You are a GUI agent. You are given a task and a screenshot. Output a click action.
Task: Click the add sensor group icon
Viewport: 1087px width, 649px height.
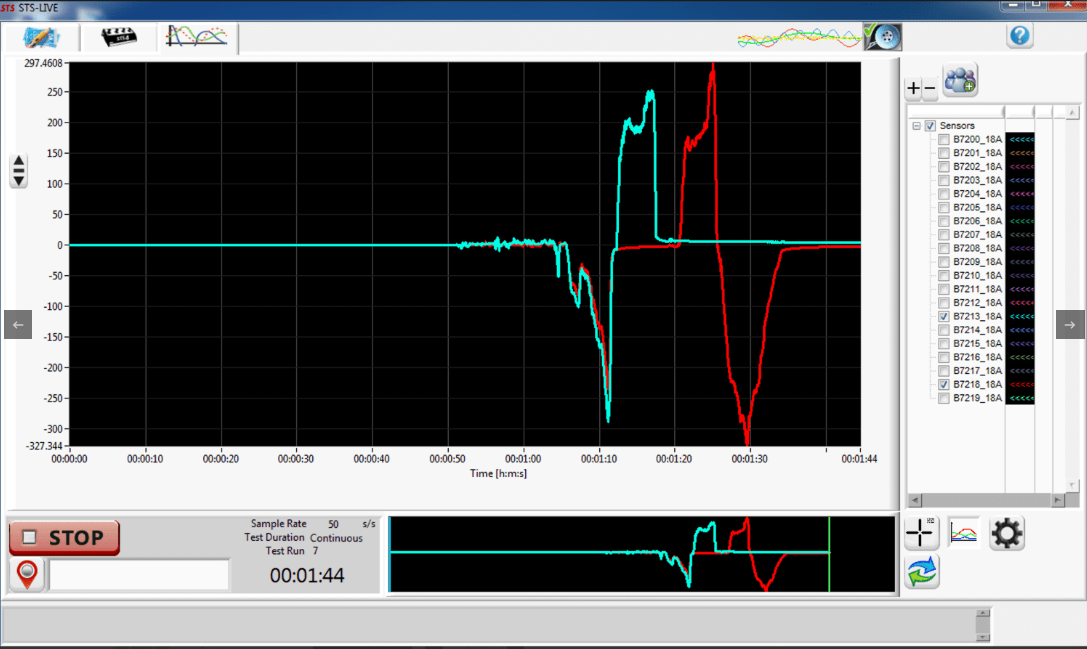[960, 80]
